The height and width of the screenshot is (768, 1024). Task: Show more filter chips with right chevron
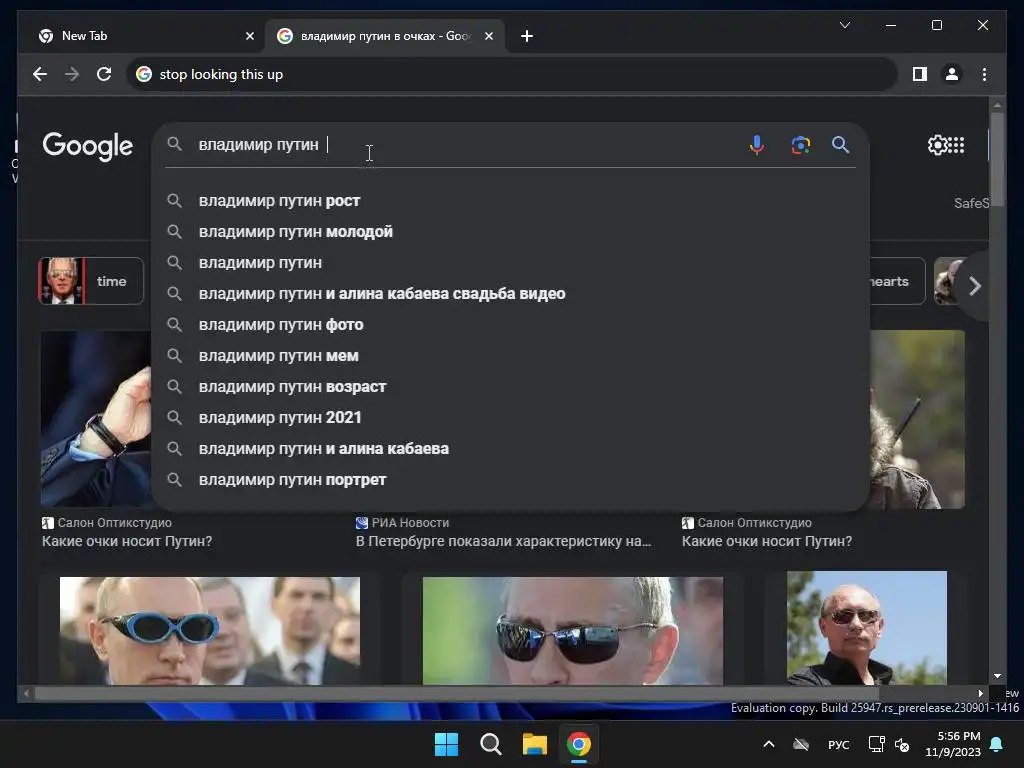click(974, 286)
